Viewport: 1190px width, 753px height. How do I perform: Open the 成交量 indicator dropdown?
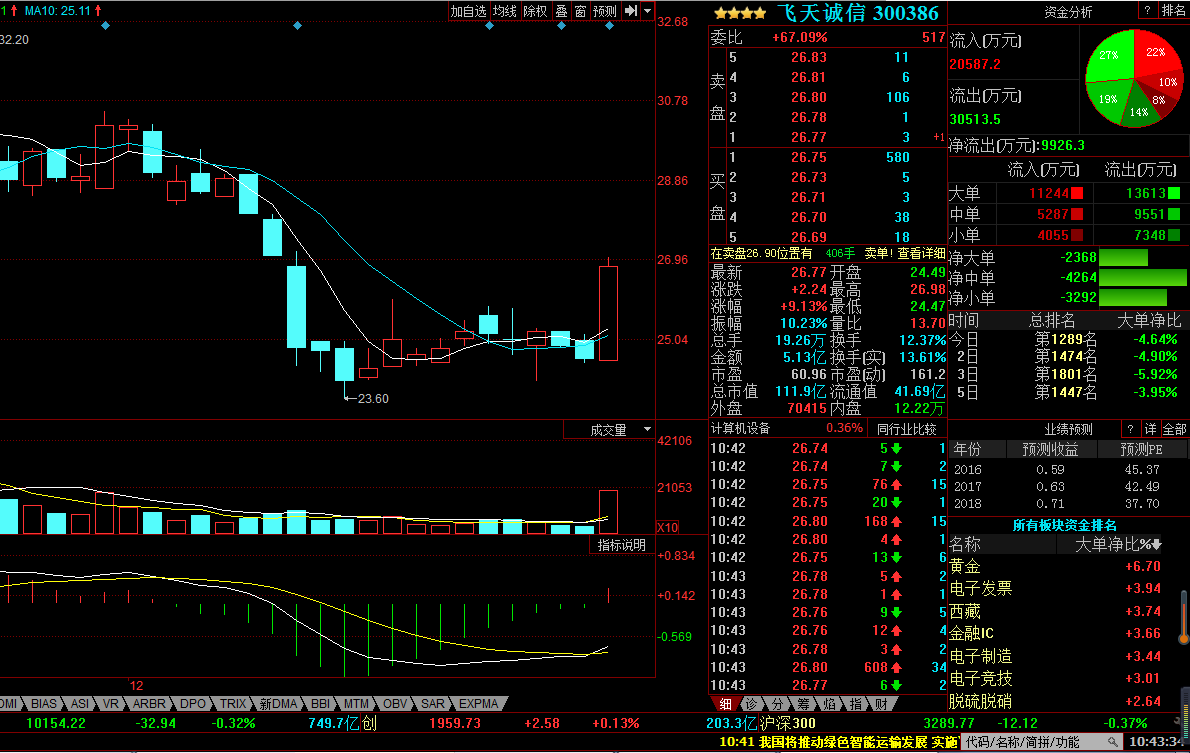point(647,430)
